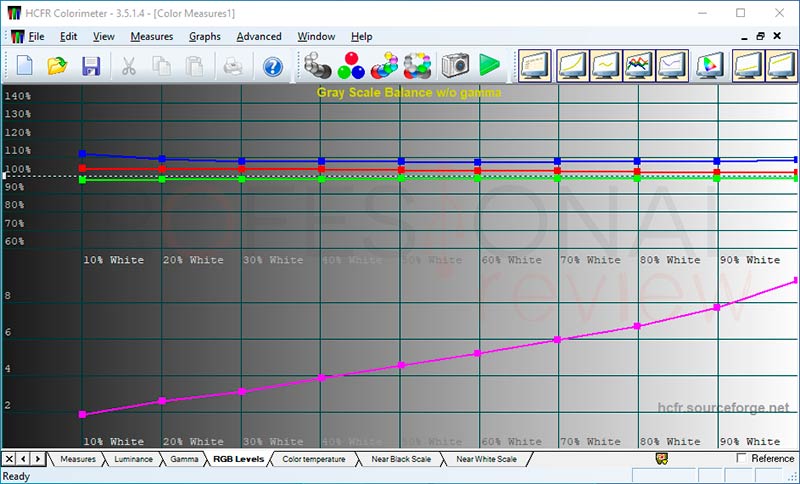Open the Window menu
Screen dimensions: 800x484
point(316,37)
